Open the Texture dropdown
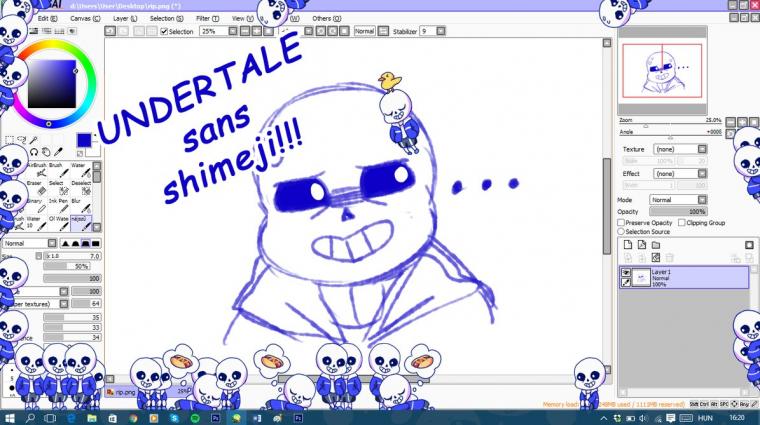Screen dimensions: 760x425 click(x=680, y=149)
